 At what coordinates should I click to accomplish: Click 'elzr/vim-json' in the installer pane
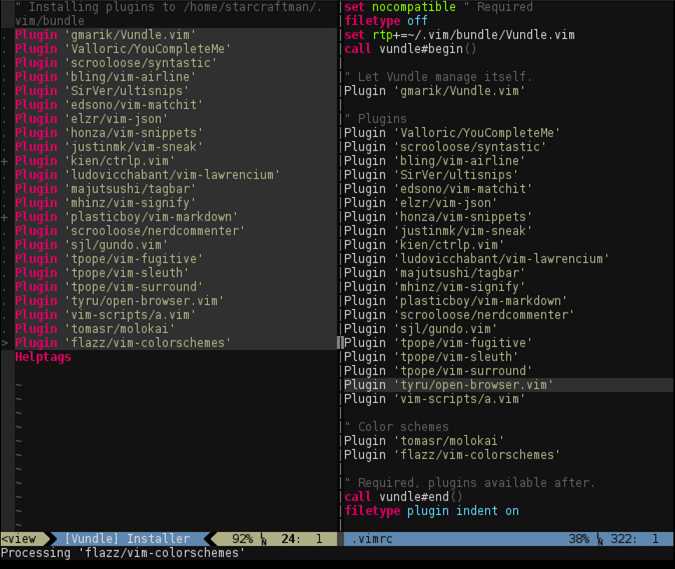click(x=92, y=119)
